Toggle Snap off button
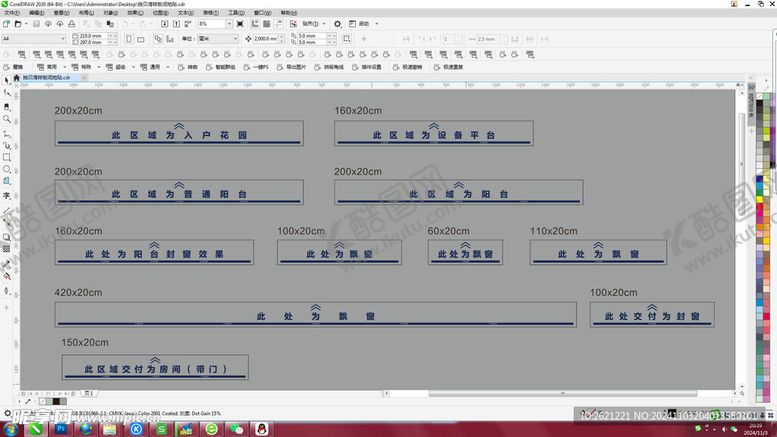This screenshot has height=437, width=777. 293,24
